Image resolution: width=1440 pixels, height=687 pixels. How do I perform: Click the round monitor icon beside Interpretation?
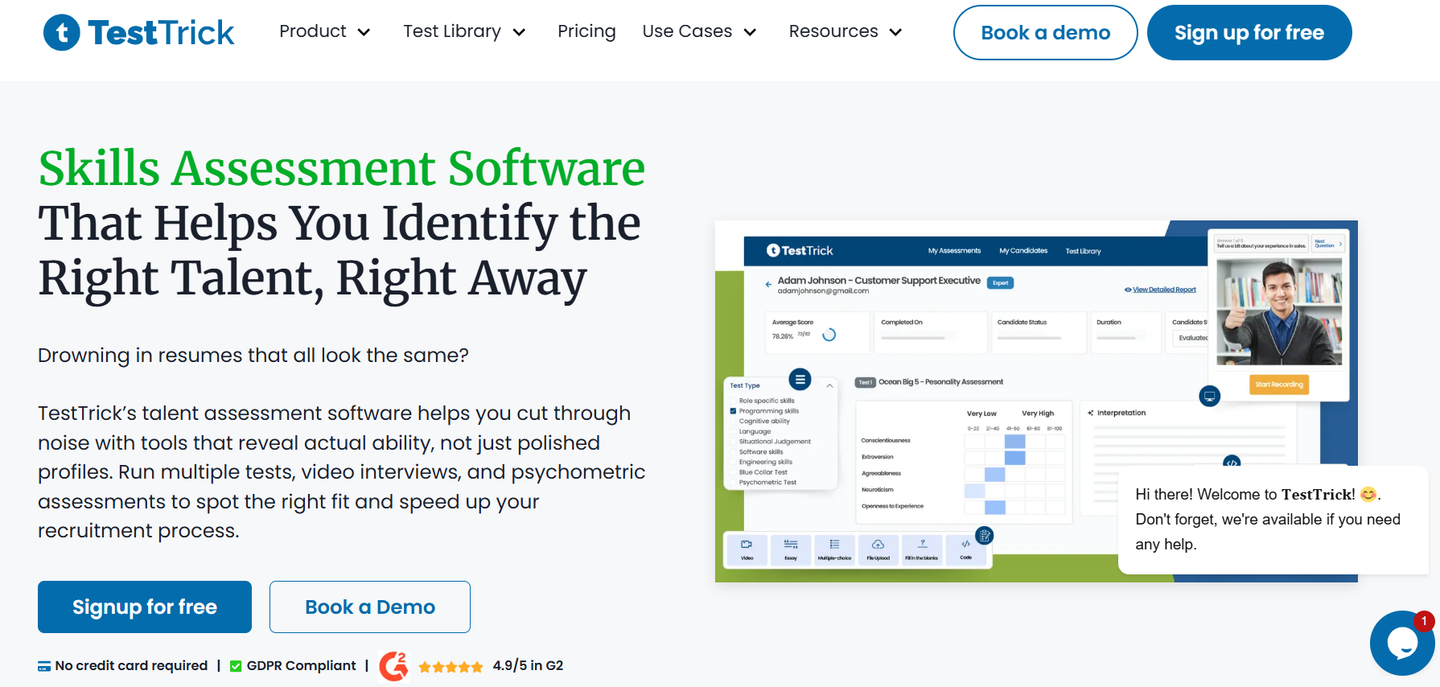(1210, 396)
